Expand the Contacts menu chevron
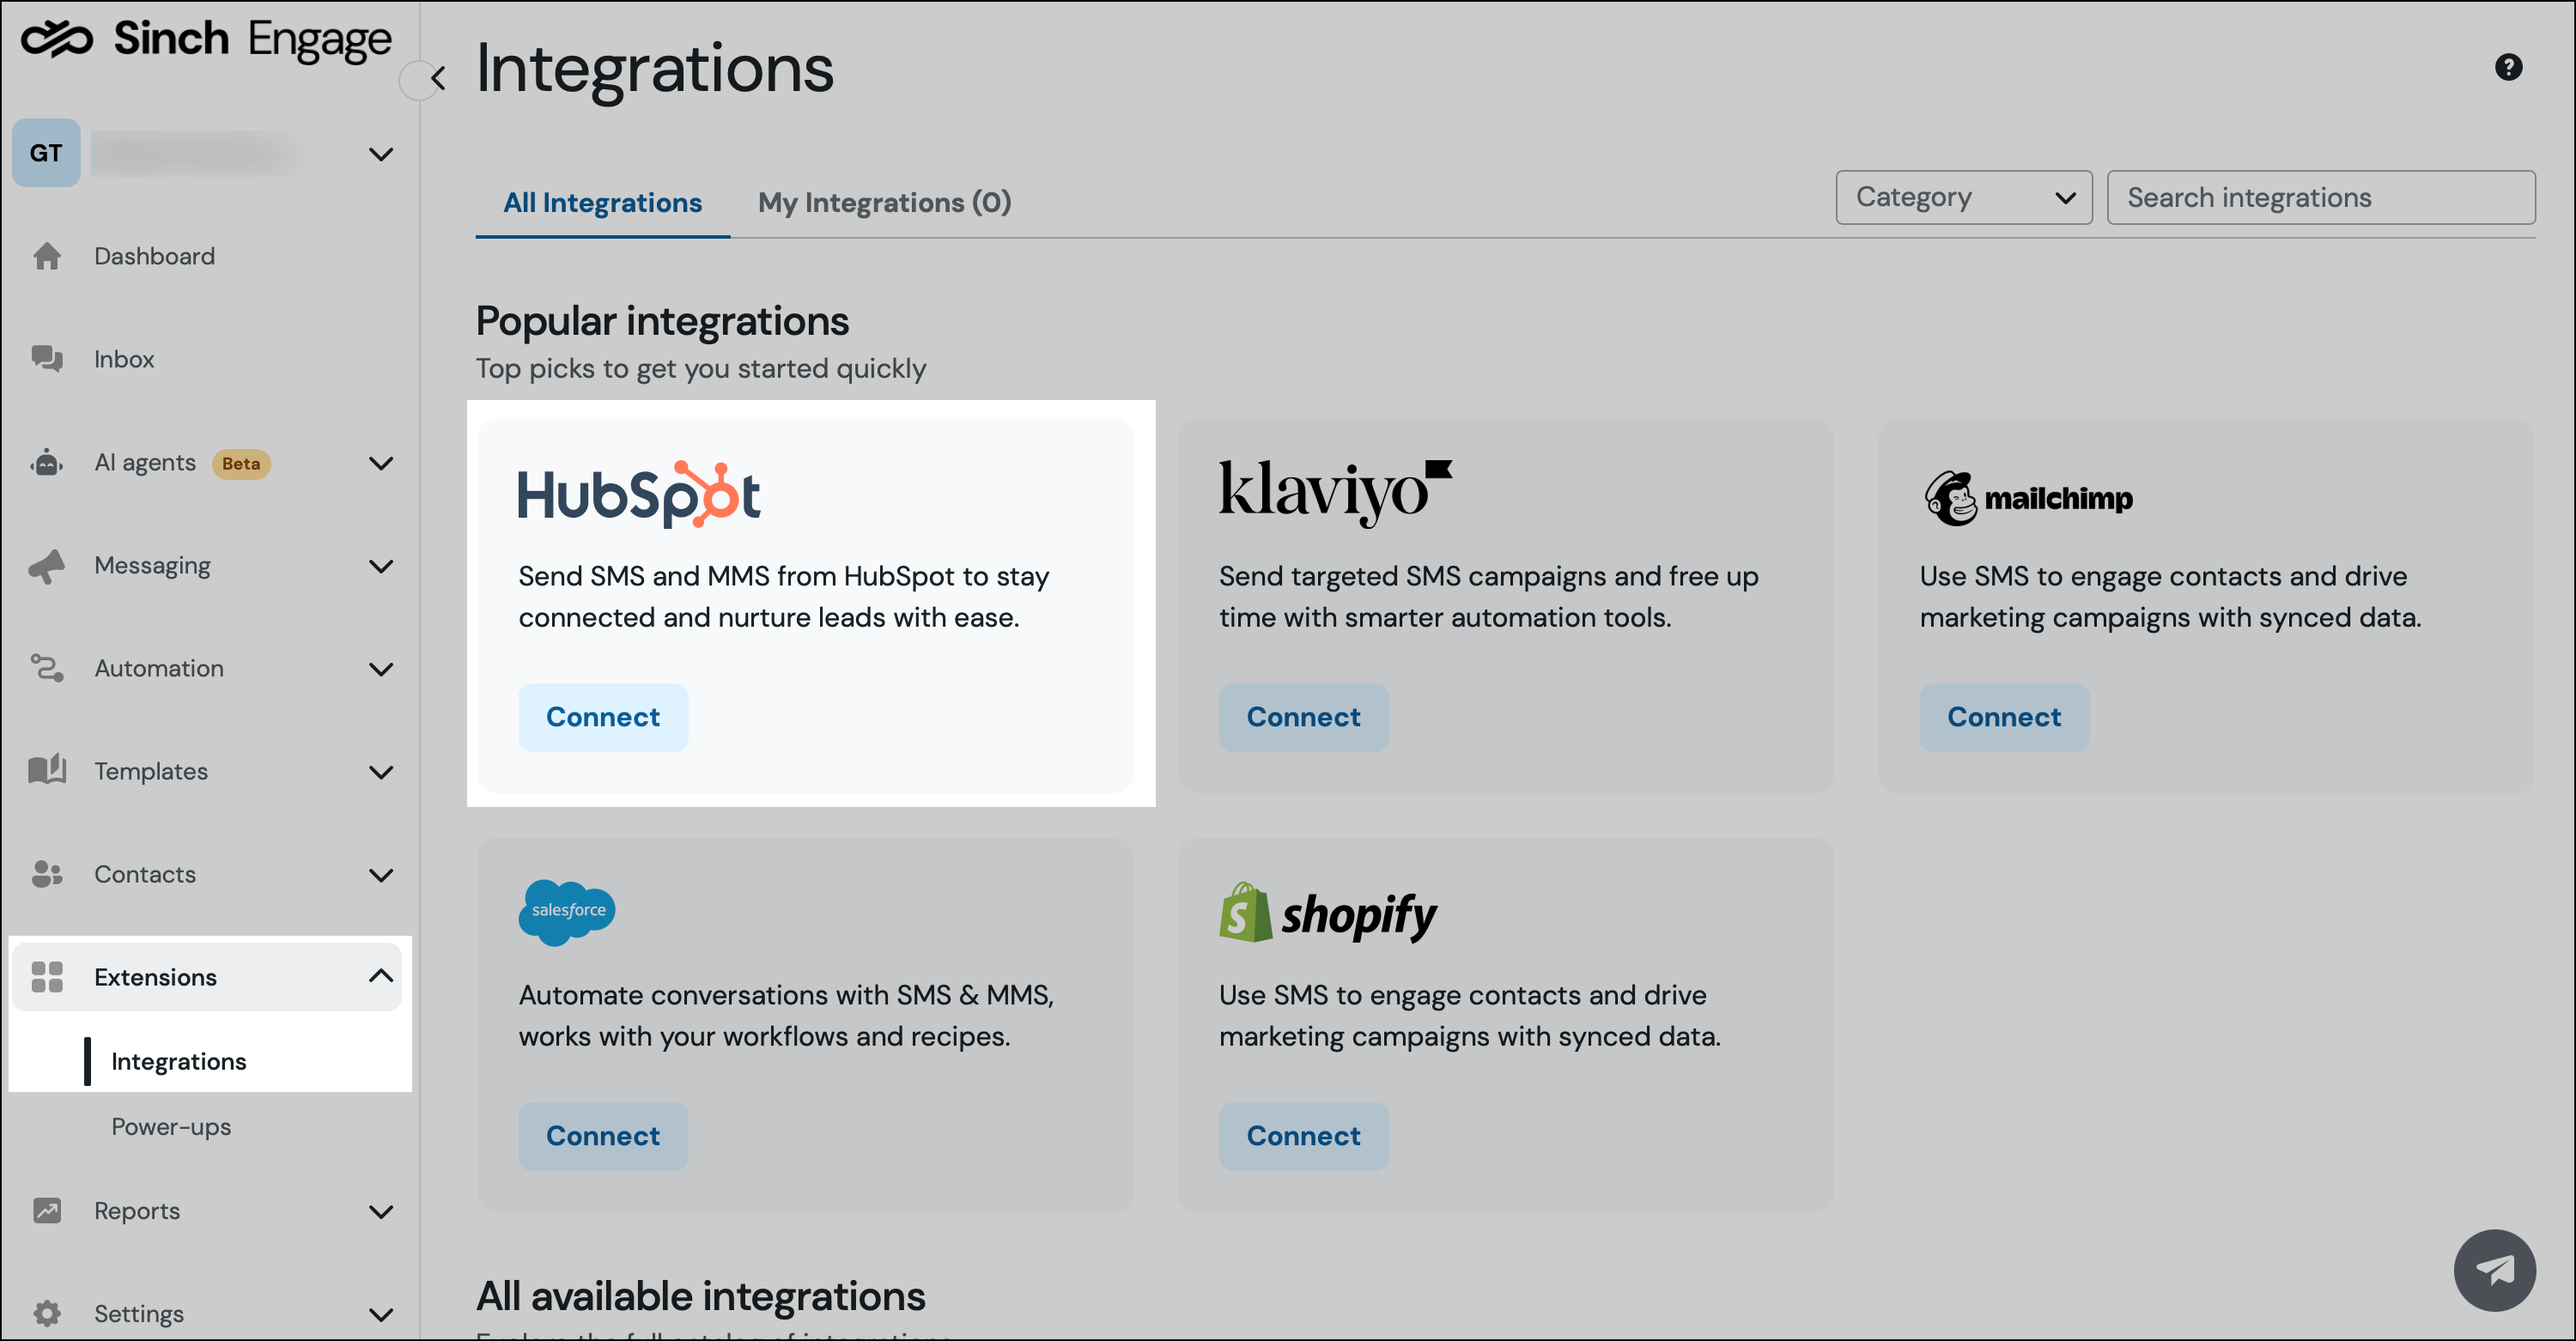The height and width of the screenshot is (1341, 2576). [381, 875]
